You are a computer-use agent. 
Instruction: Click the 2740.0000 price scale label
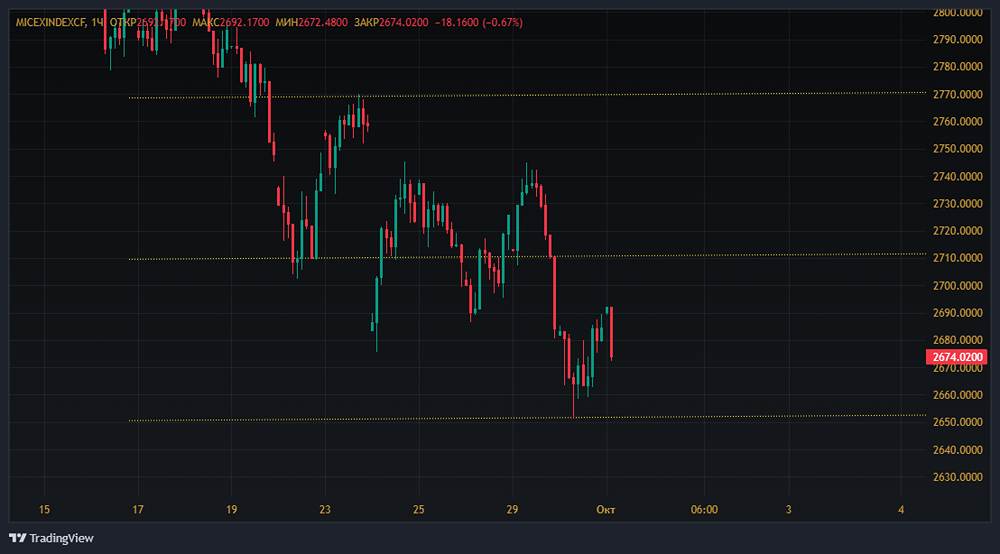(957, 177)
